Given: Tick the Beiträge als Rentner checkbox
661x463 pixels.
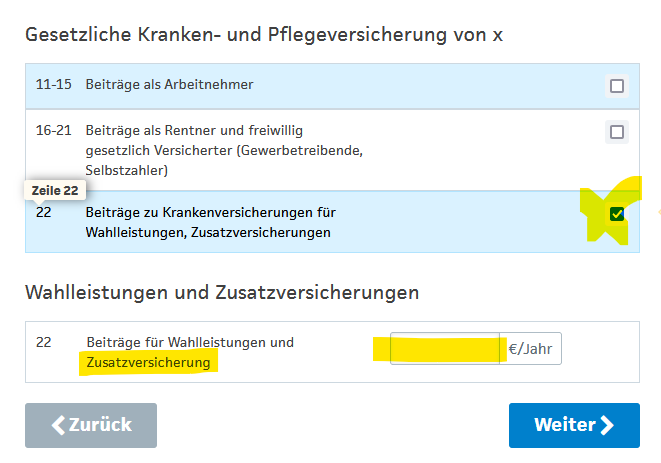Looking at the screenshot, I should pyautogui.click(x=617, y=132).
